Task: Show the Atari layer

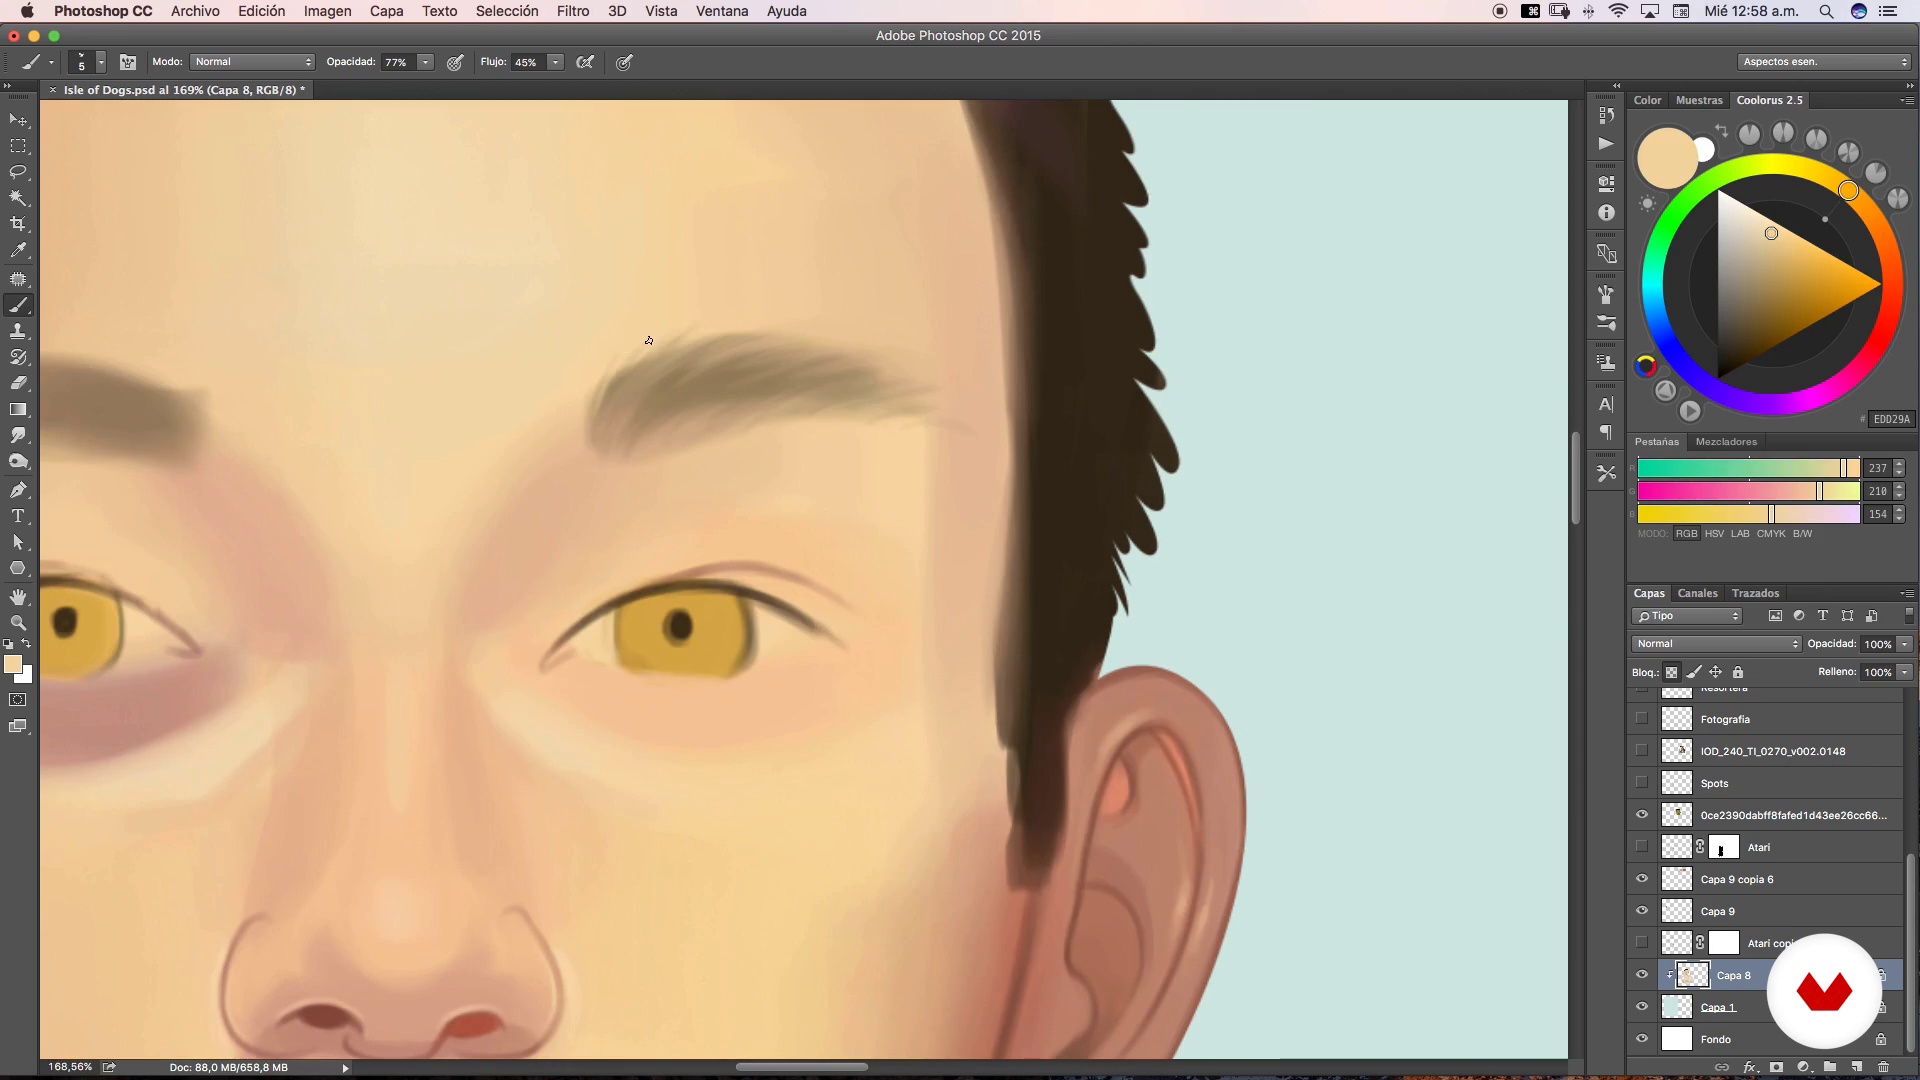Action: (1642, 847)
